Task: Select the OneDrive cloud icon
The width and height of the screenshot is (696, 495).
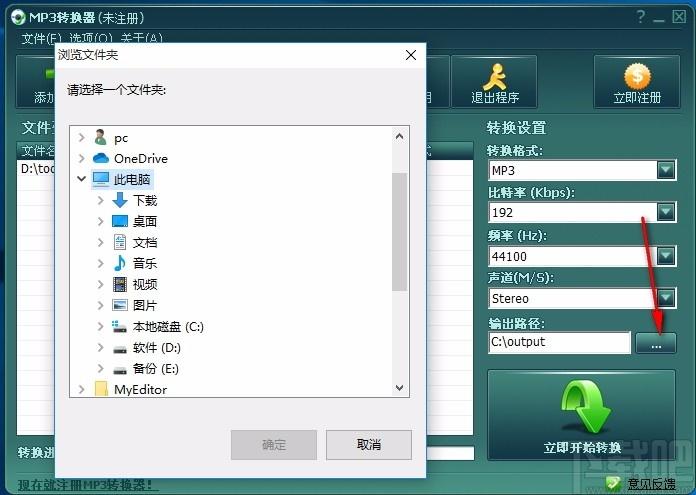Action: (x=101, y=158)
